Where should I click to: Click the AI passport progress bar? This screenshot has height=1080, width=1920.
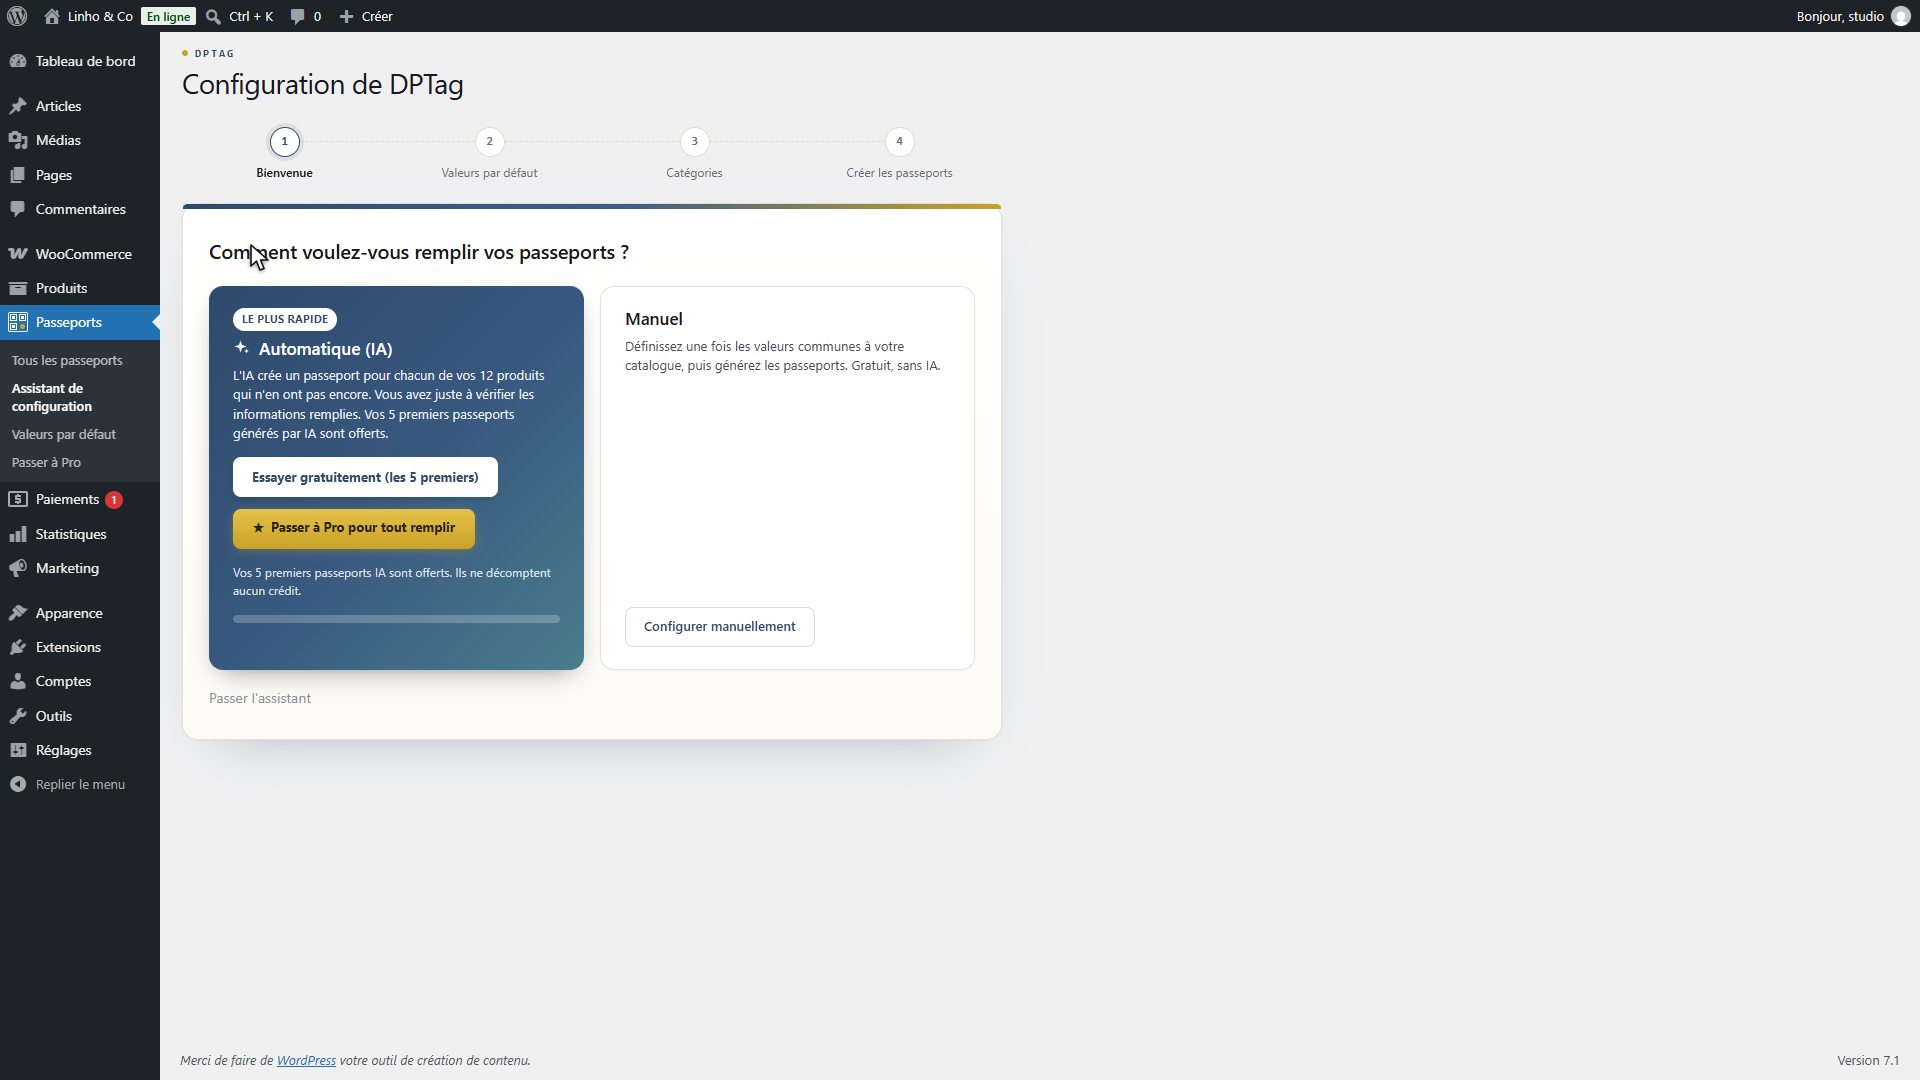(x=396, y=619)
